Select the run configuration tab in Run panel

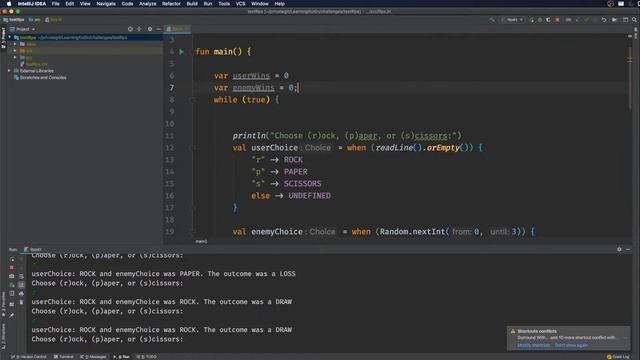pos(33,249)
